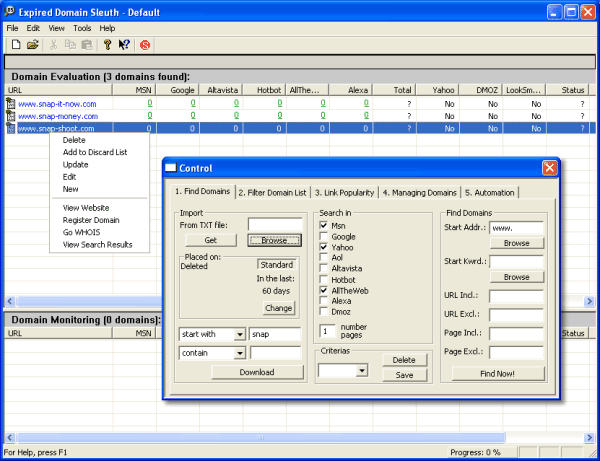The height and width of the screenshot is (461, 600).
Task: Open the 'start with' dropdown
Action: [240, 334]
